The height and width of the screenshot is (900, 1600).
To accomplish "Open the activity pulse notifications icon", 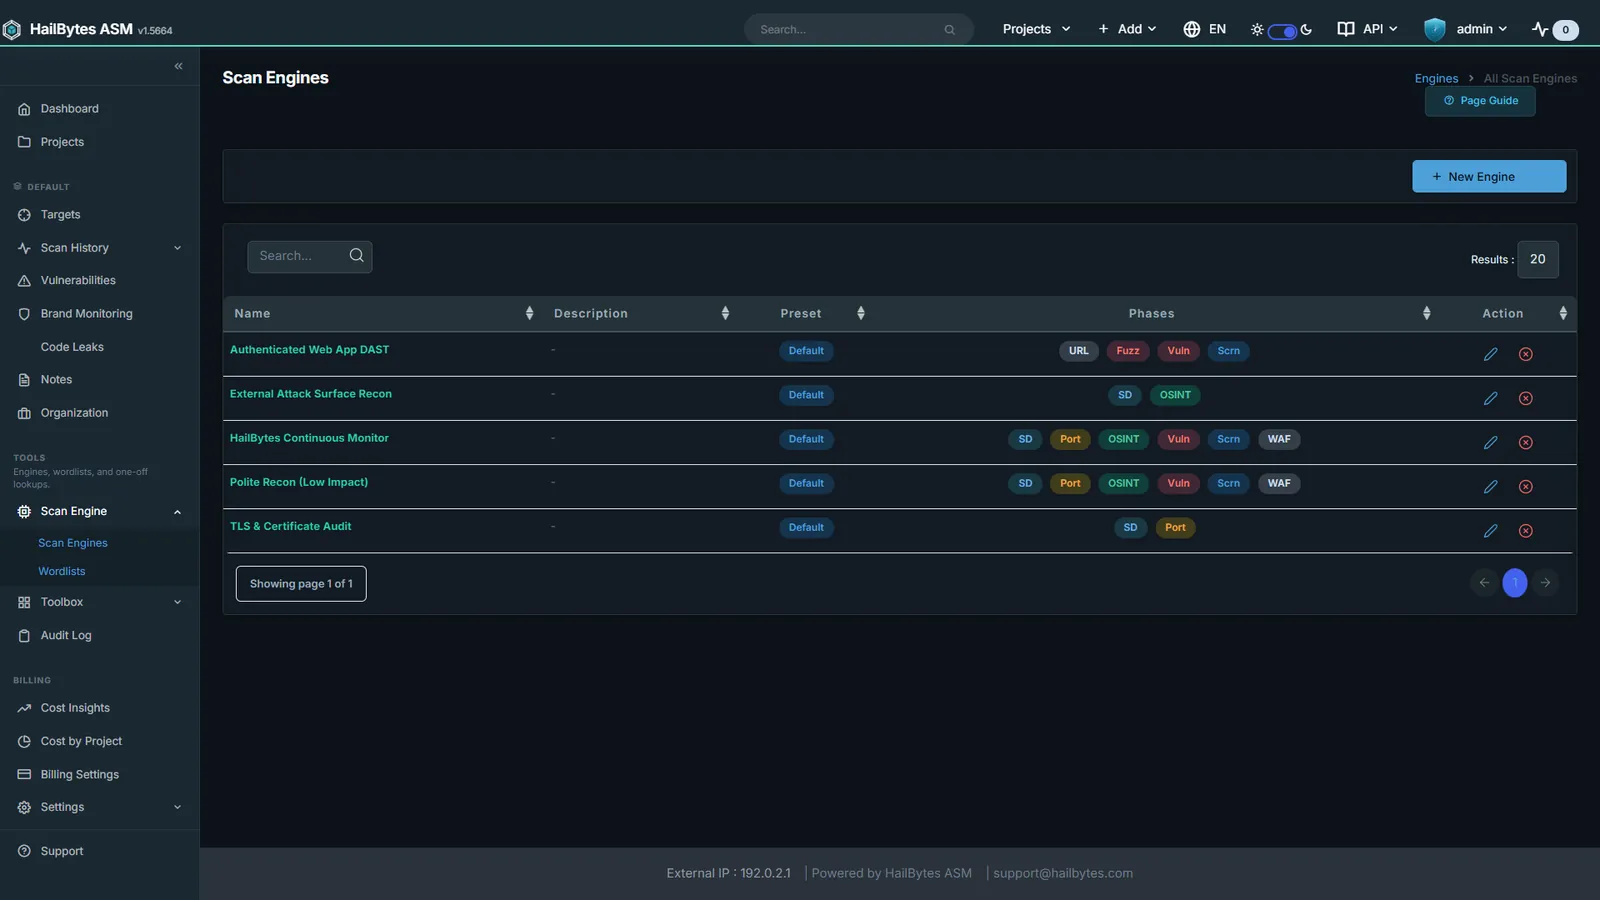I will point(1540,29).
